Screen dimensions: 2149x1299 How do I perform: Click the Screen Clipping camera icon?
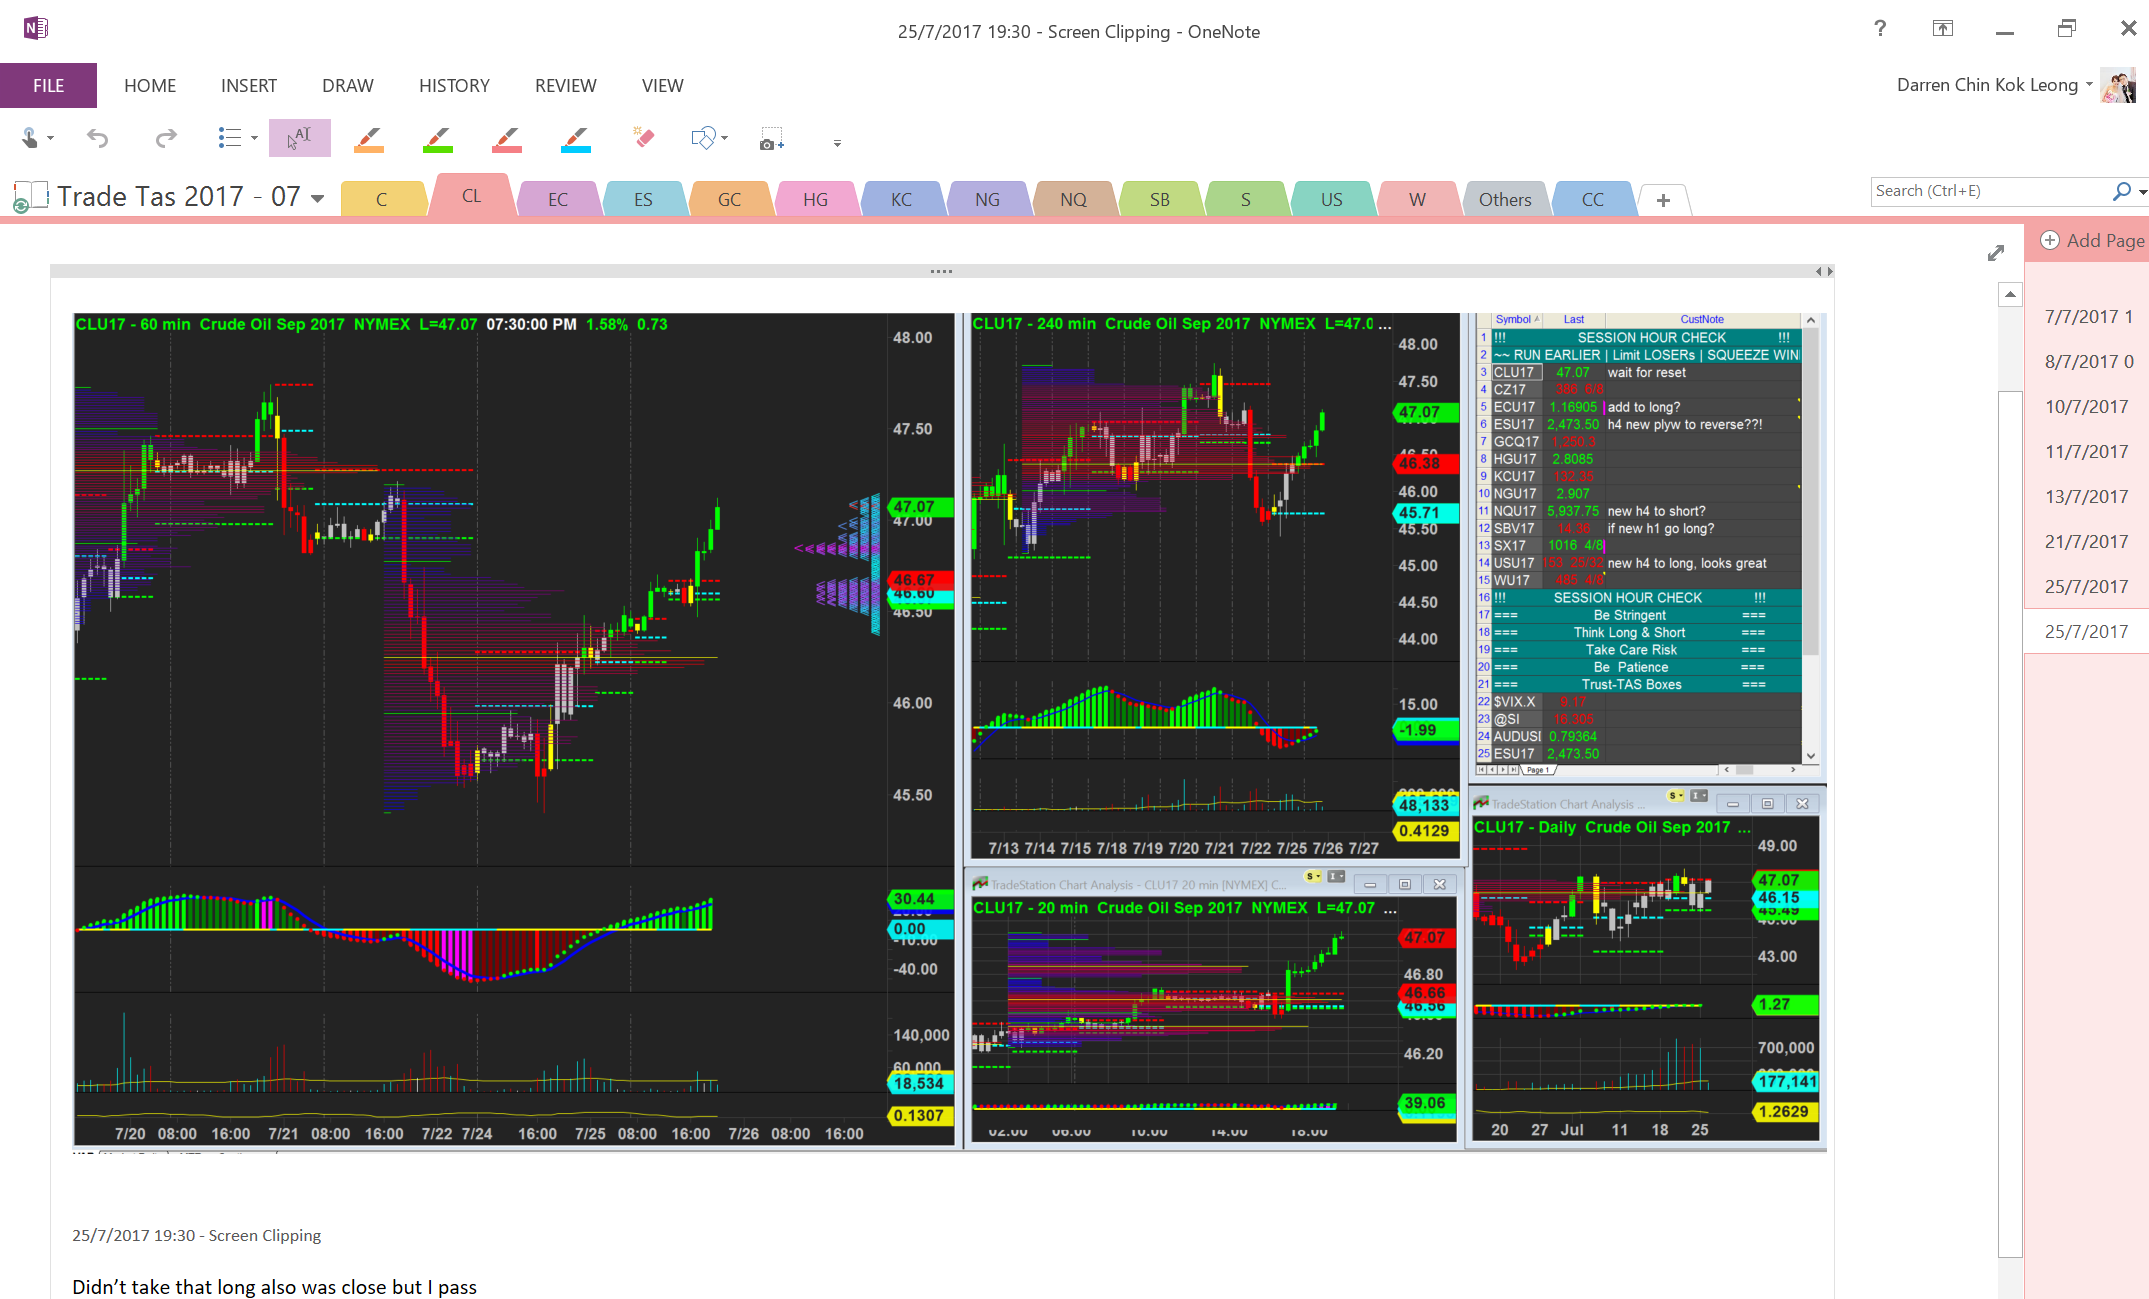point(772,138)
